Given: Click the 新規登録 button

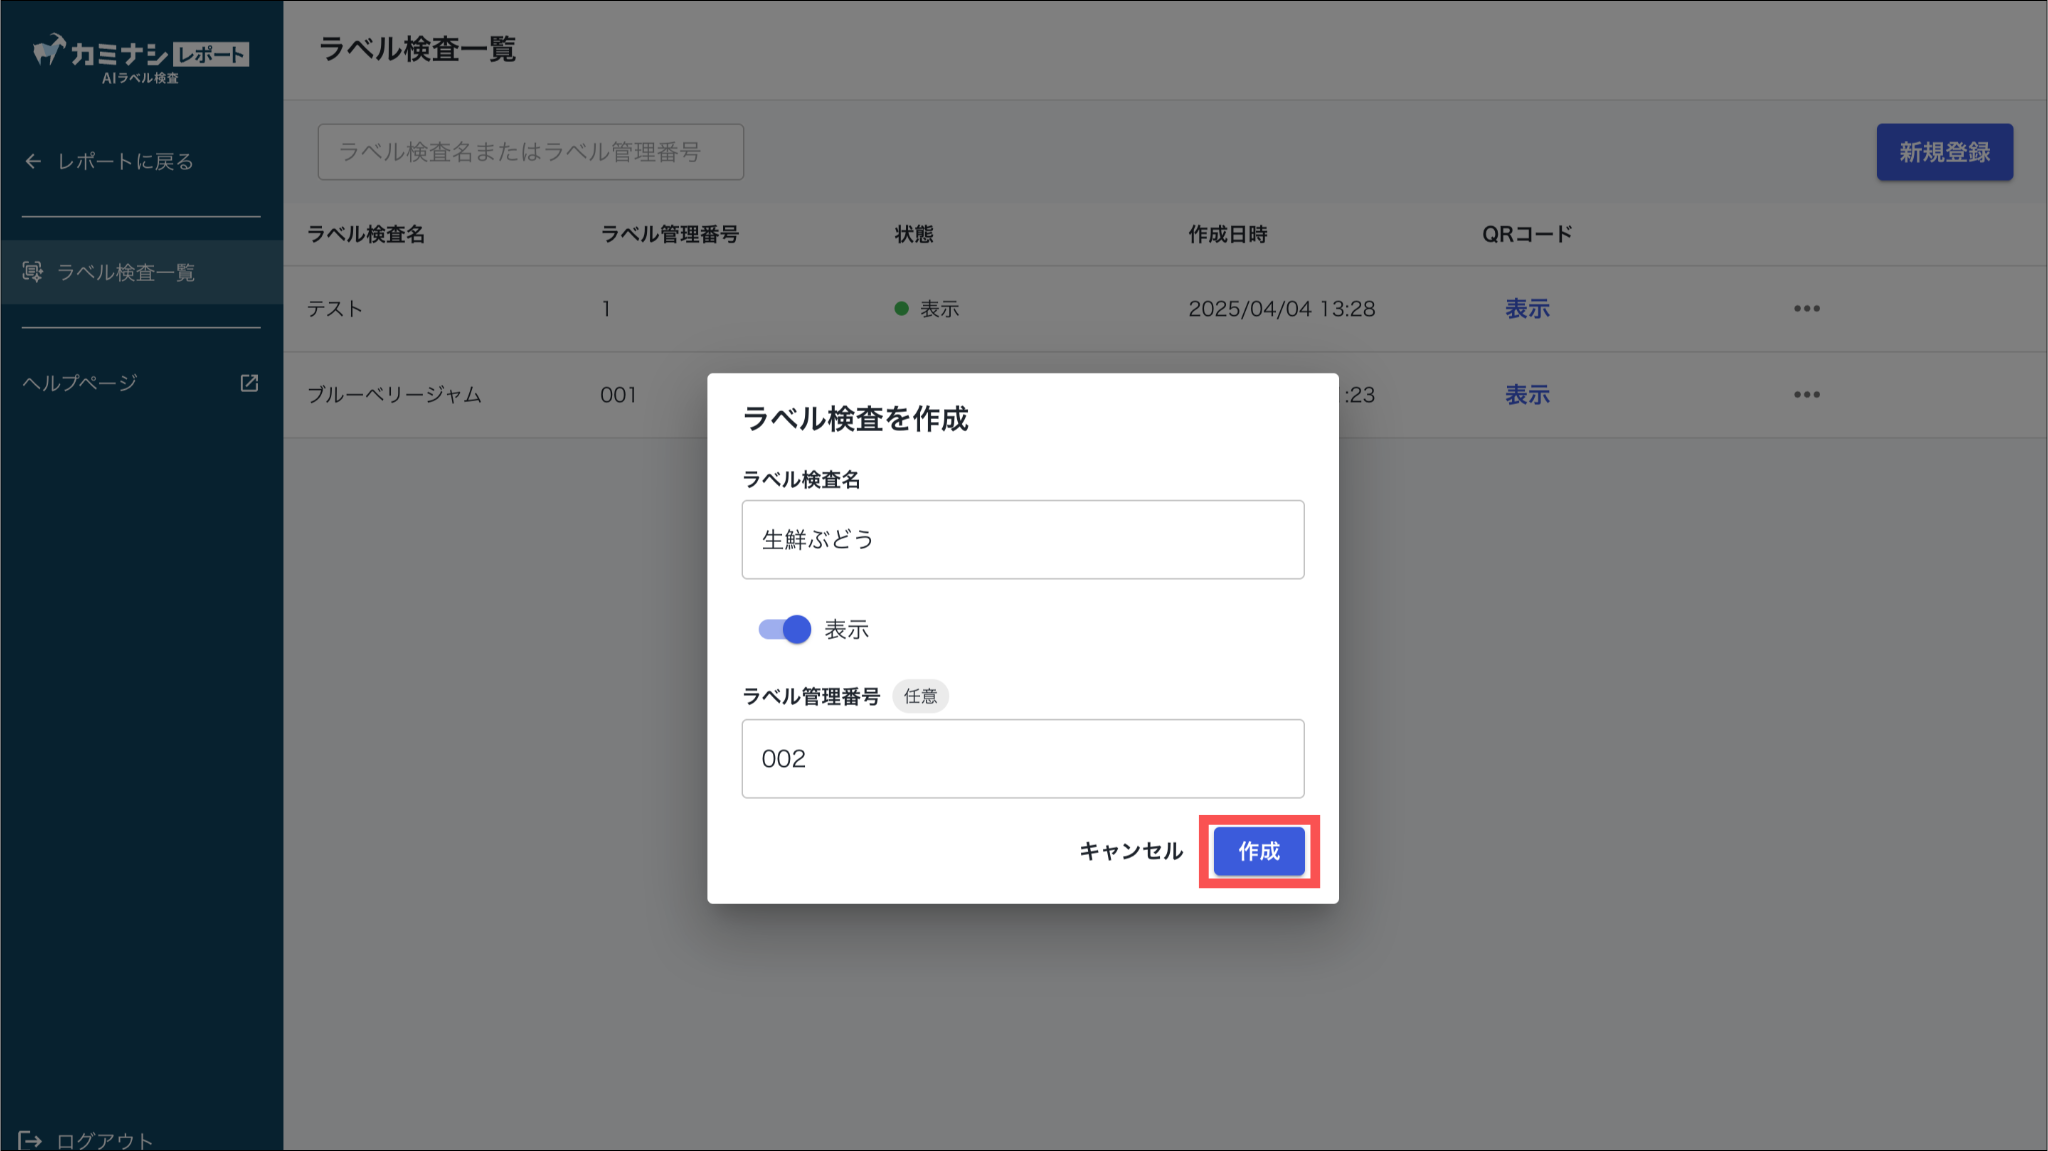Looking at the screenshot, I should click(x=1944, y=152).
